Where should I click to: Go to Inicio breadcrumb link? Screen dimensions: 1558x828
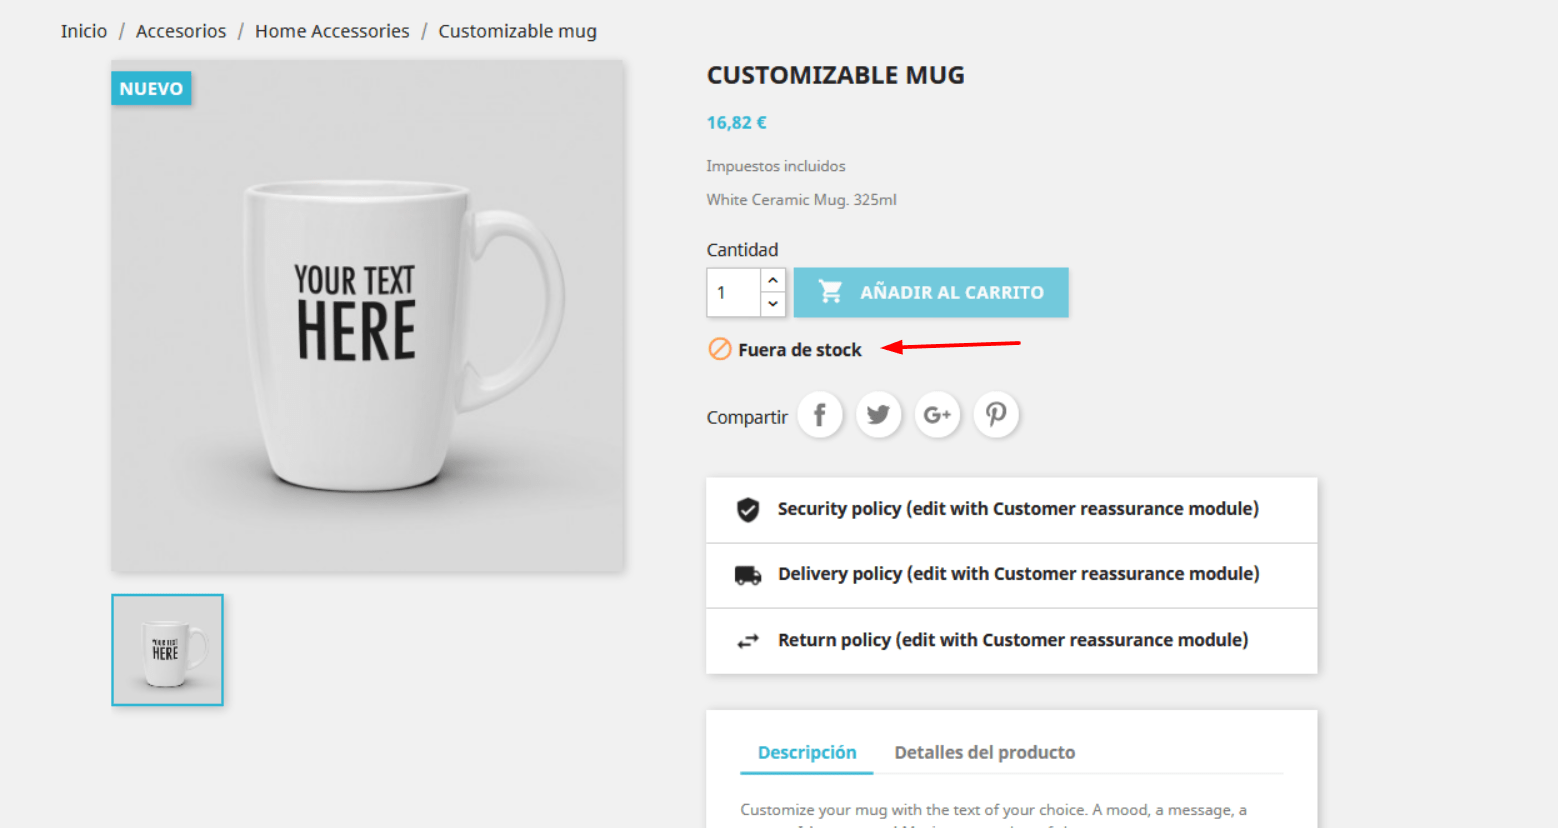pos(84,31)
